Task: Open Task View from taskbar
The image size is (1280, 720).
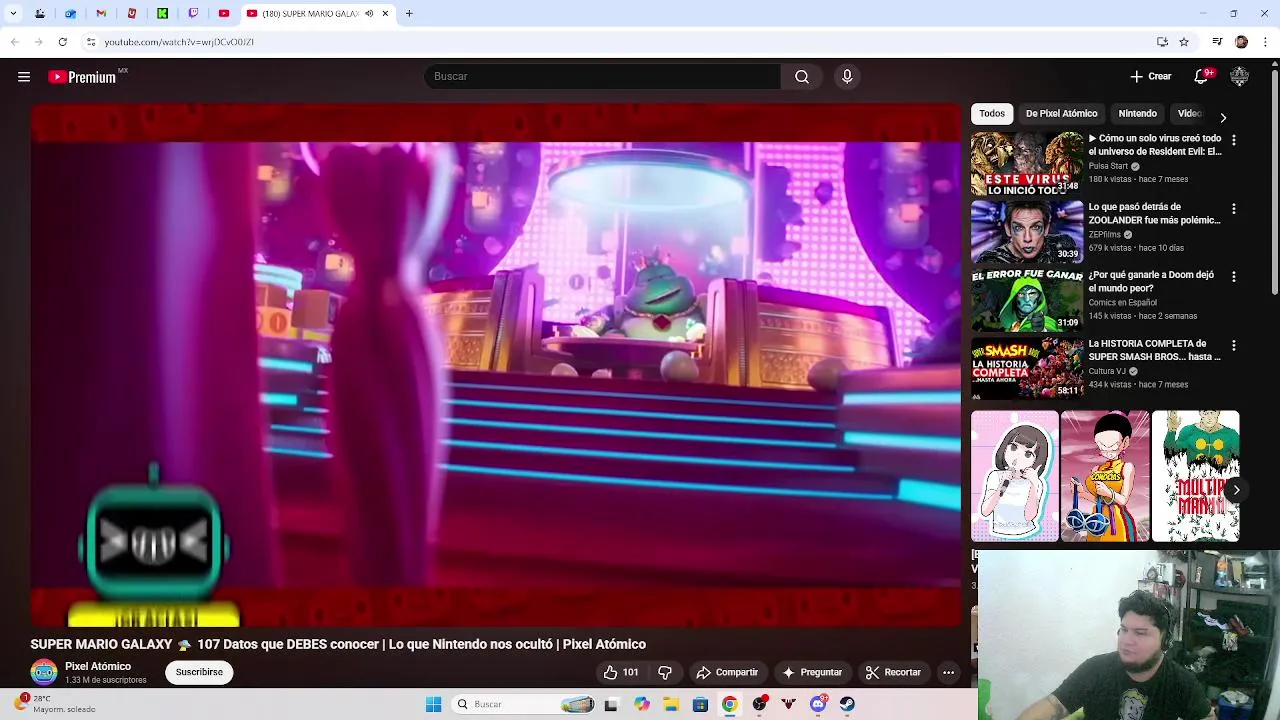Action: 611,704
